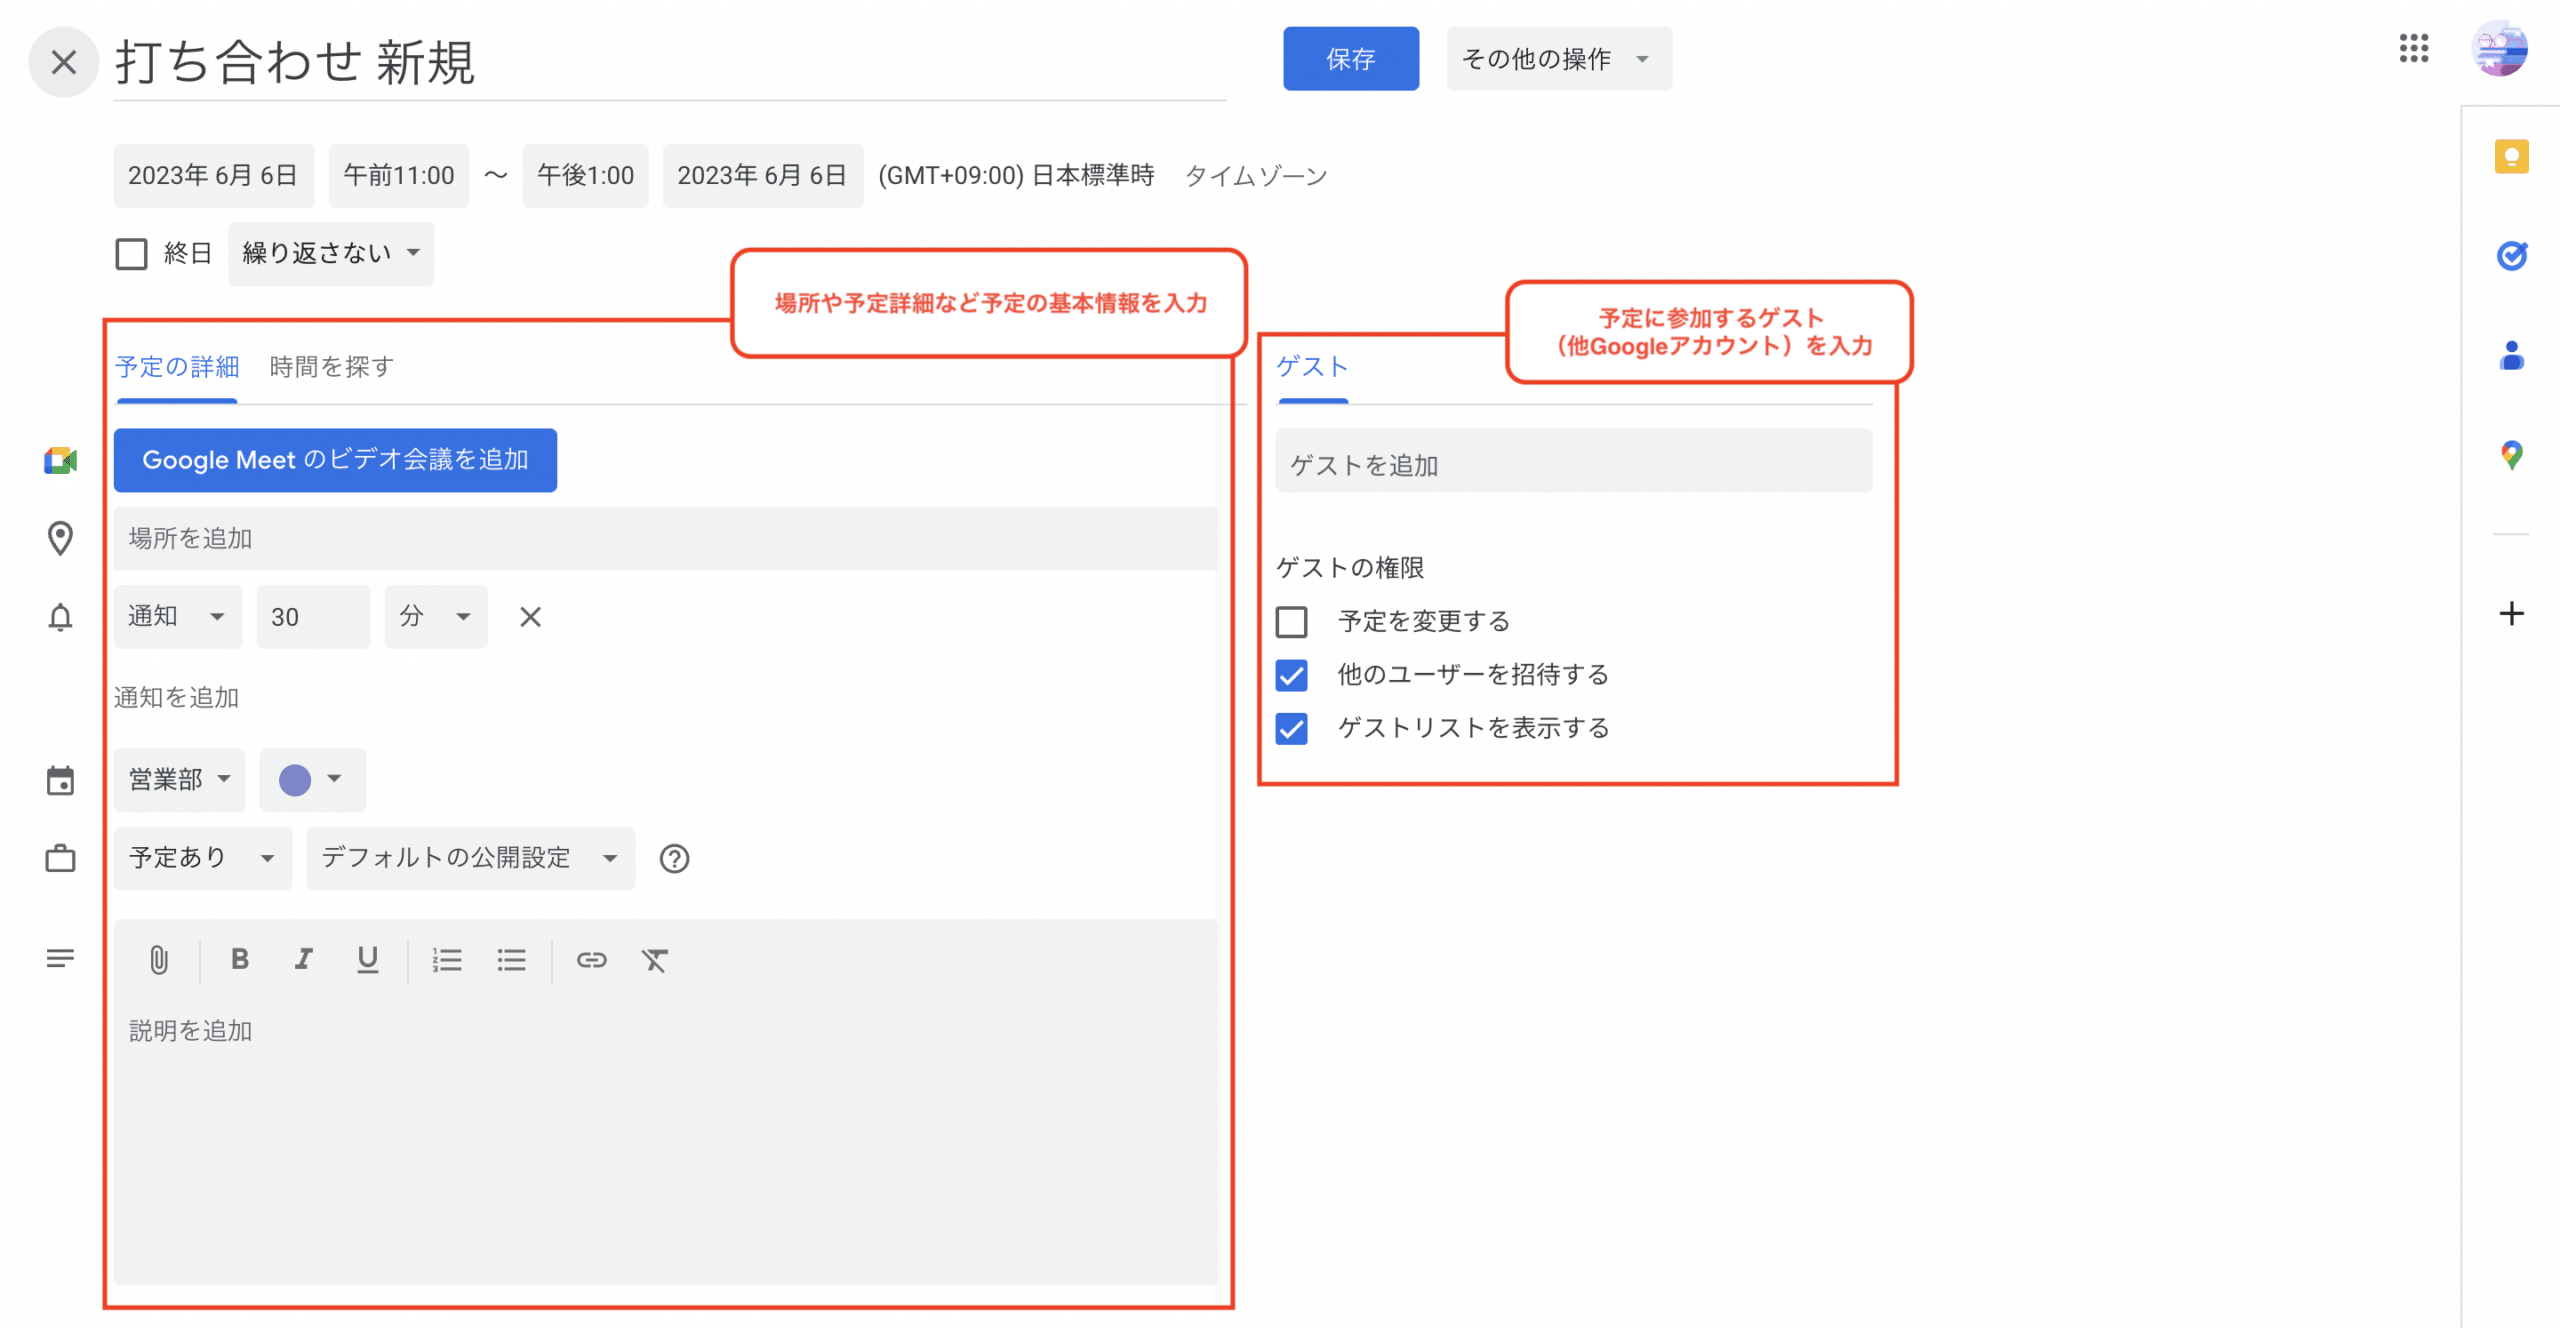Add Google Meet video conferencing
Screen dimensions: 2560x1328
[x=335, y=460]
